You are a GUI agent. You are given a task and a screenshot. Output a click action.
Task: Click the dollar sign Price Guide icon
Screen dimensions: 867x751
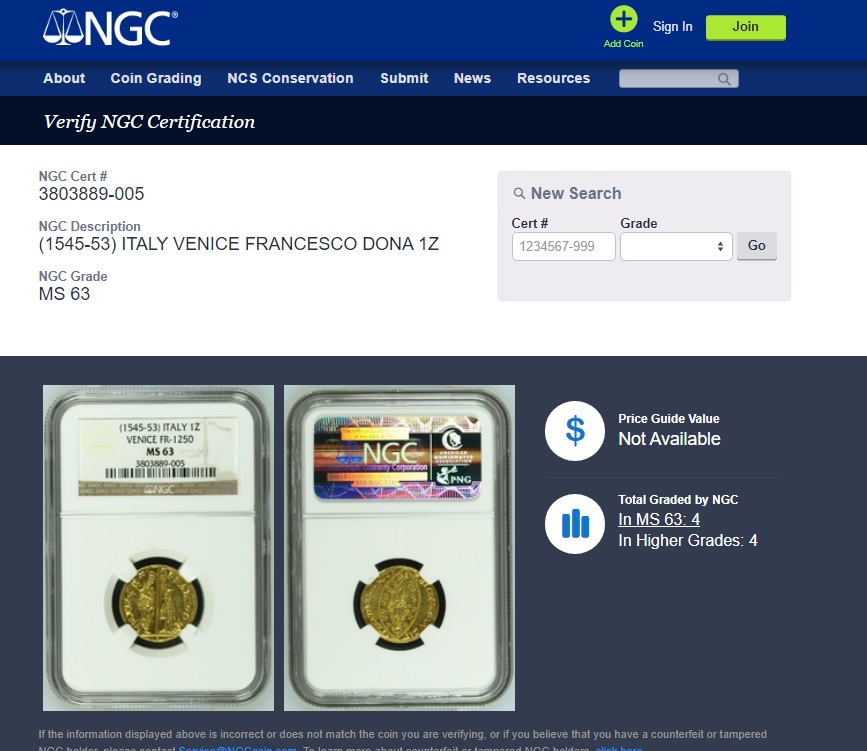tap(575, 431)
